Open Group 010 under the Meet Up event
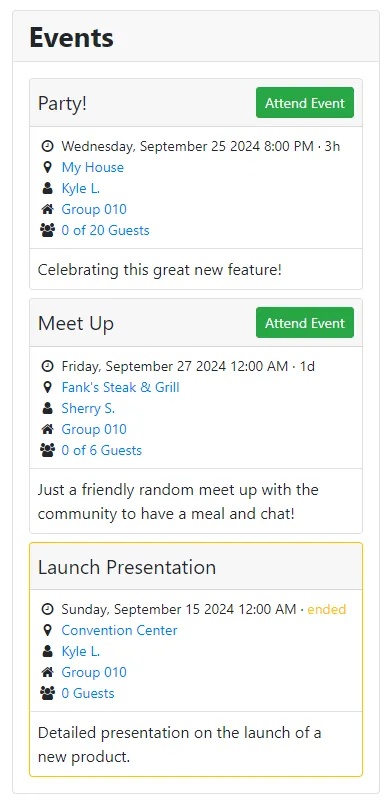The width and height of the screenshot is (390, 806). [x=94, y=429]
